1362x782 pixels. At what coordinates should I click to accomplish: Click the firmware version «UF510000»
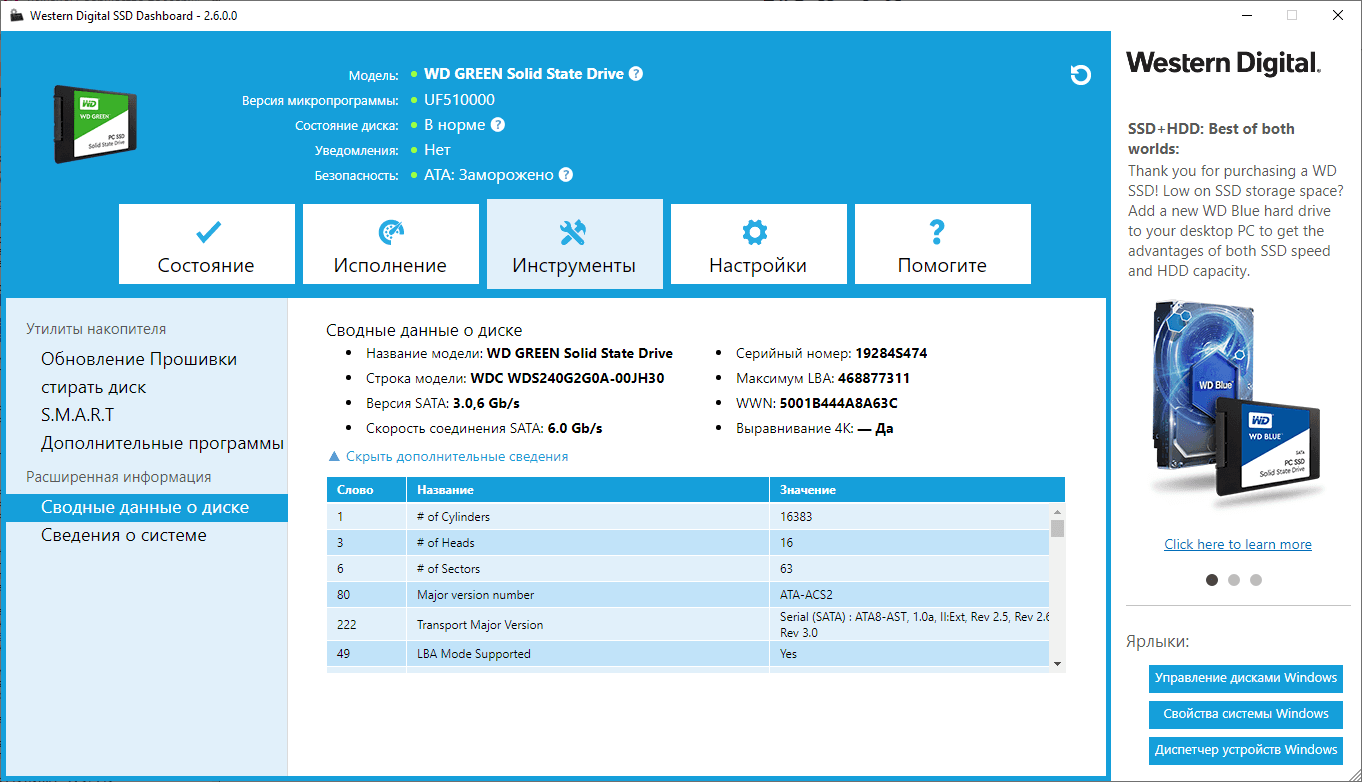coord(459,100)
